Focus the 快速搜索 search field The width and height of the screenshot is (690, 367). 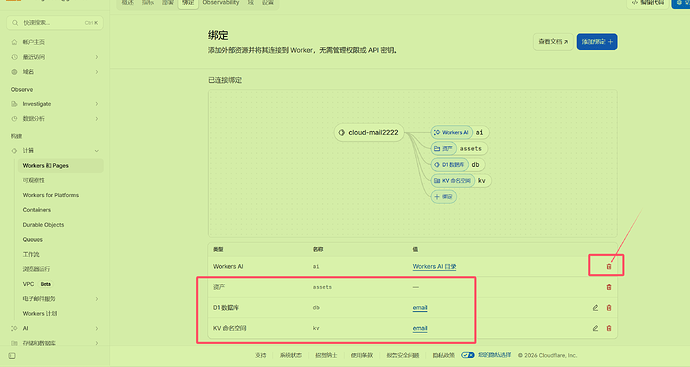coord(55,22)
